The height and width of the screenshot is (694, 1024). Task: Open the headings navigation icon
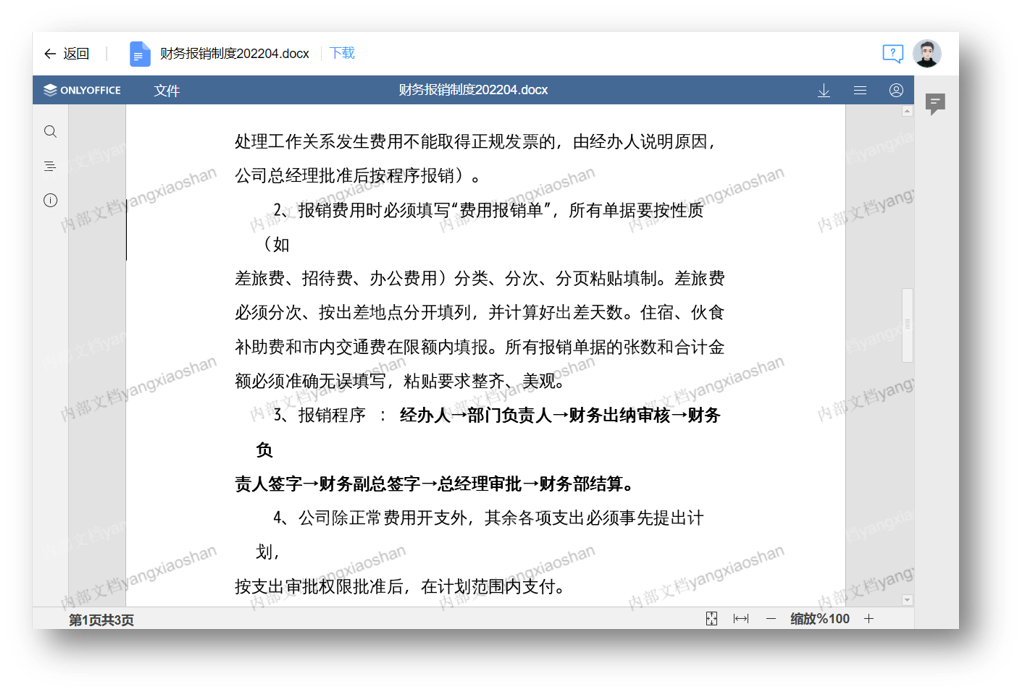[50, 166]
